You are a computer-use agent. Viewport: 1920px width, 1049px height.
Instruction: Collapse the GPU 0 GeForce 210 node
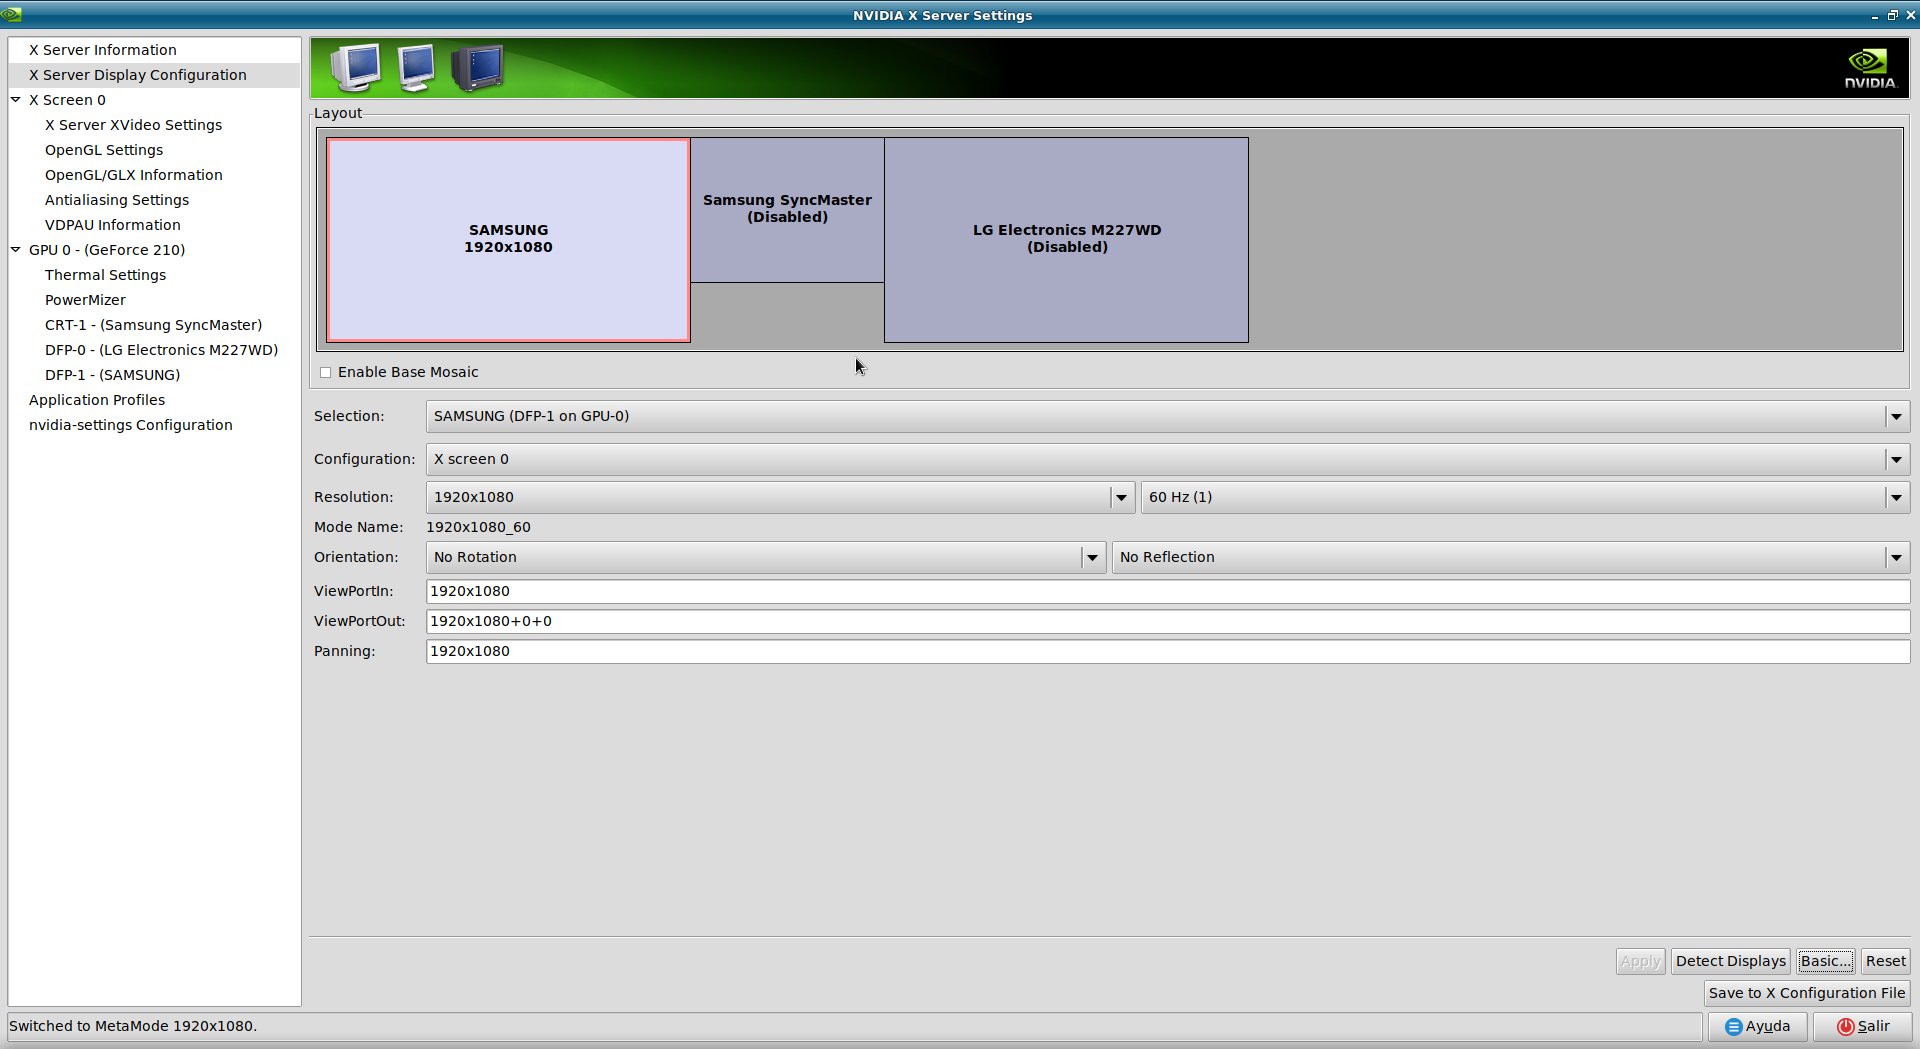tap(16, 250)
